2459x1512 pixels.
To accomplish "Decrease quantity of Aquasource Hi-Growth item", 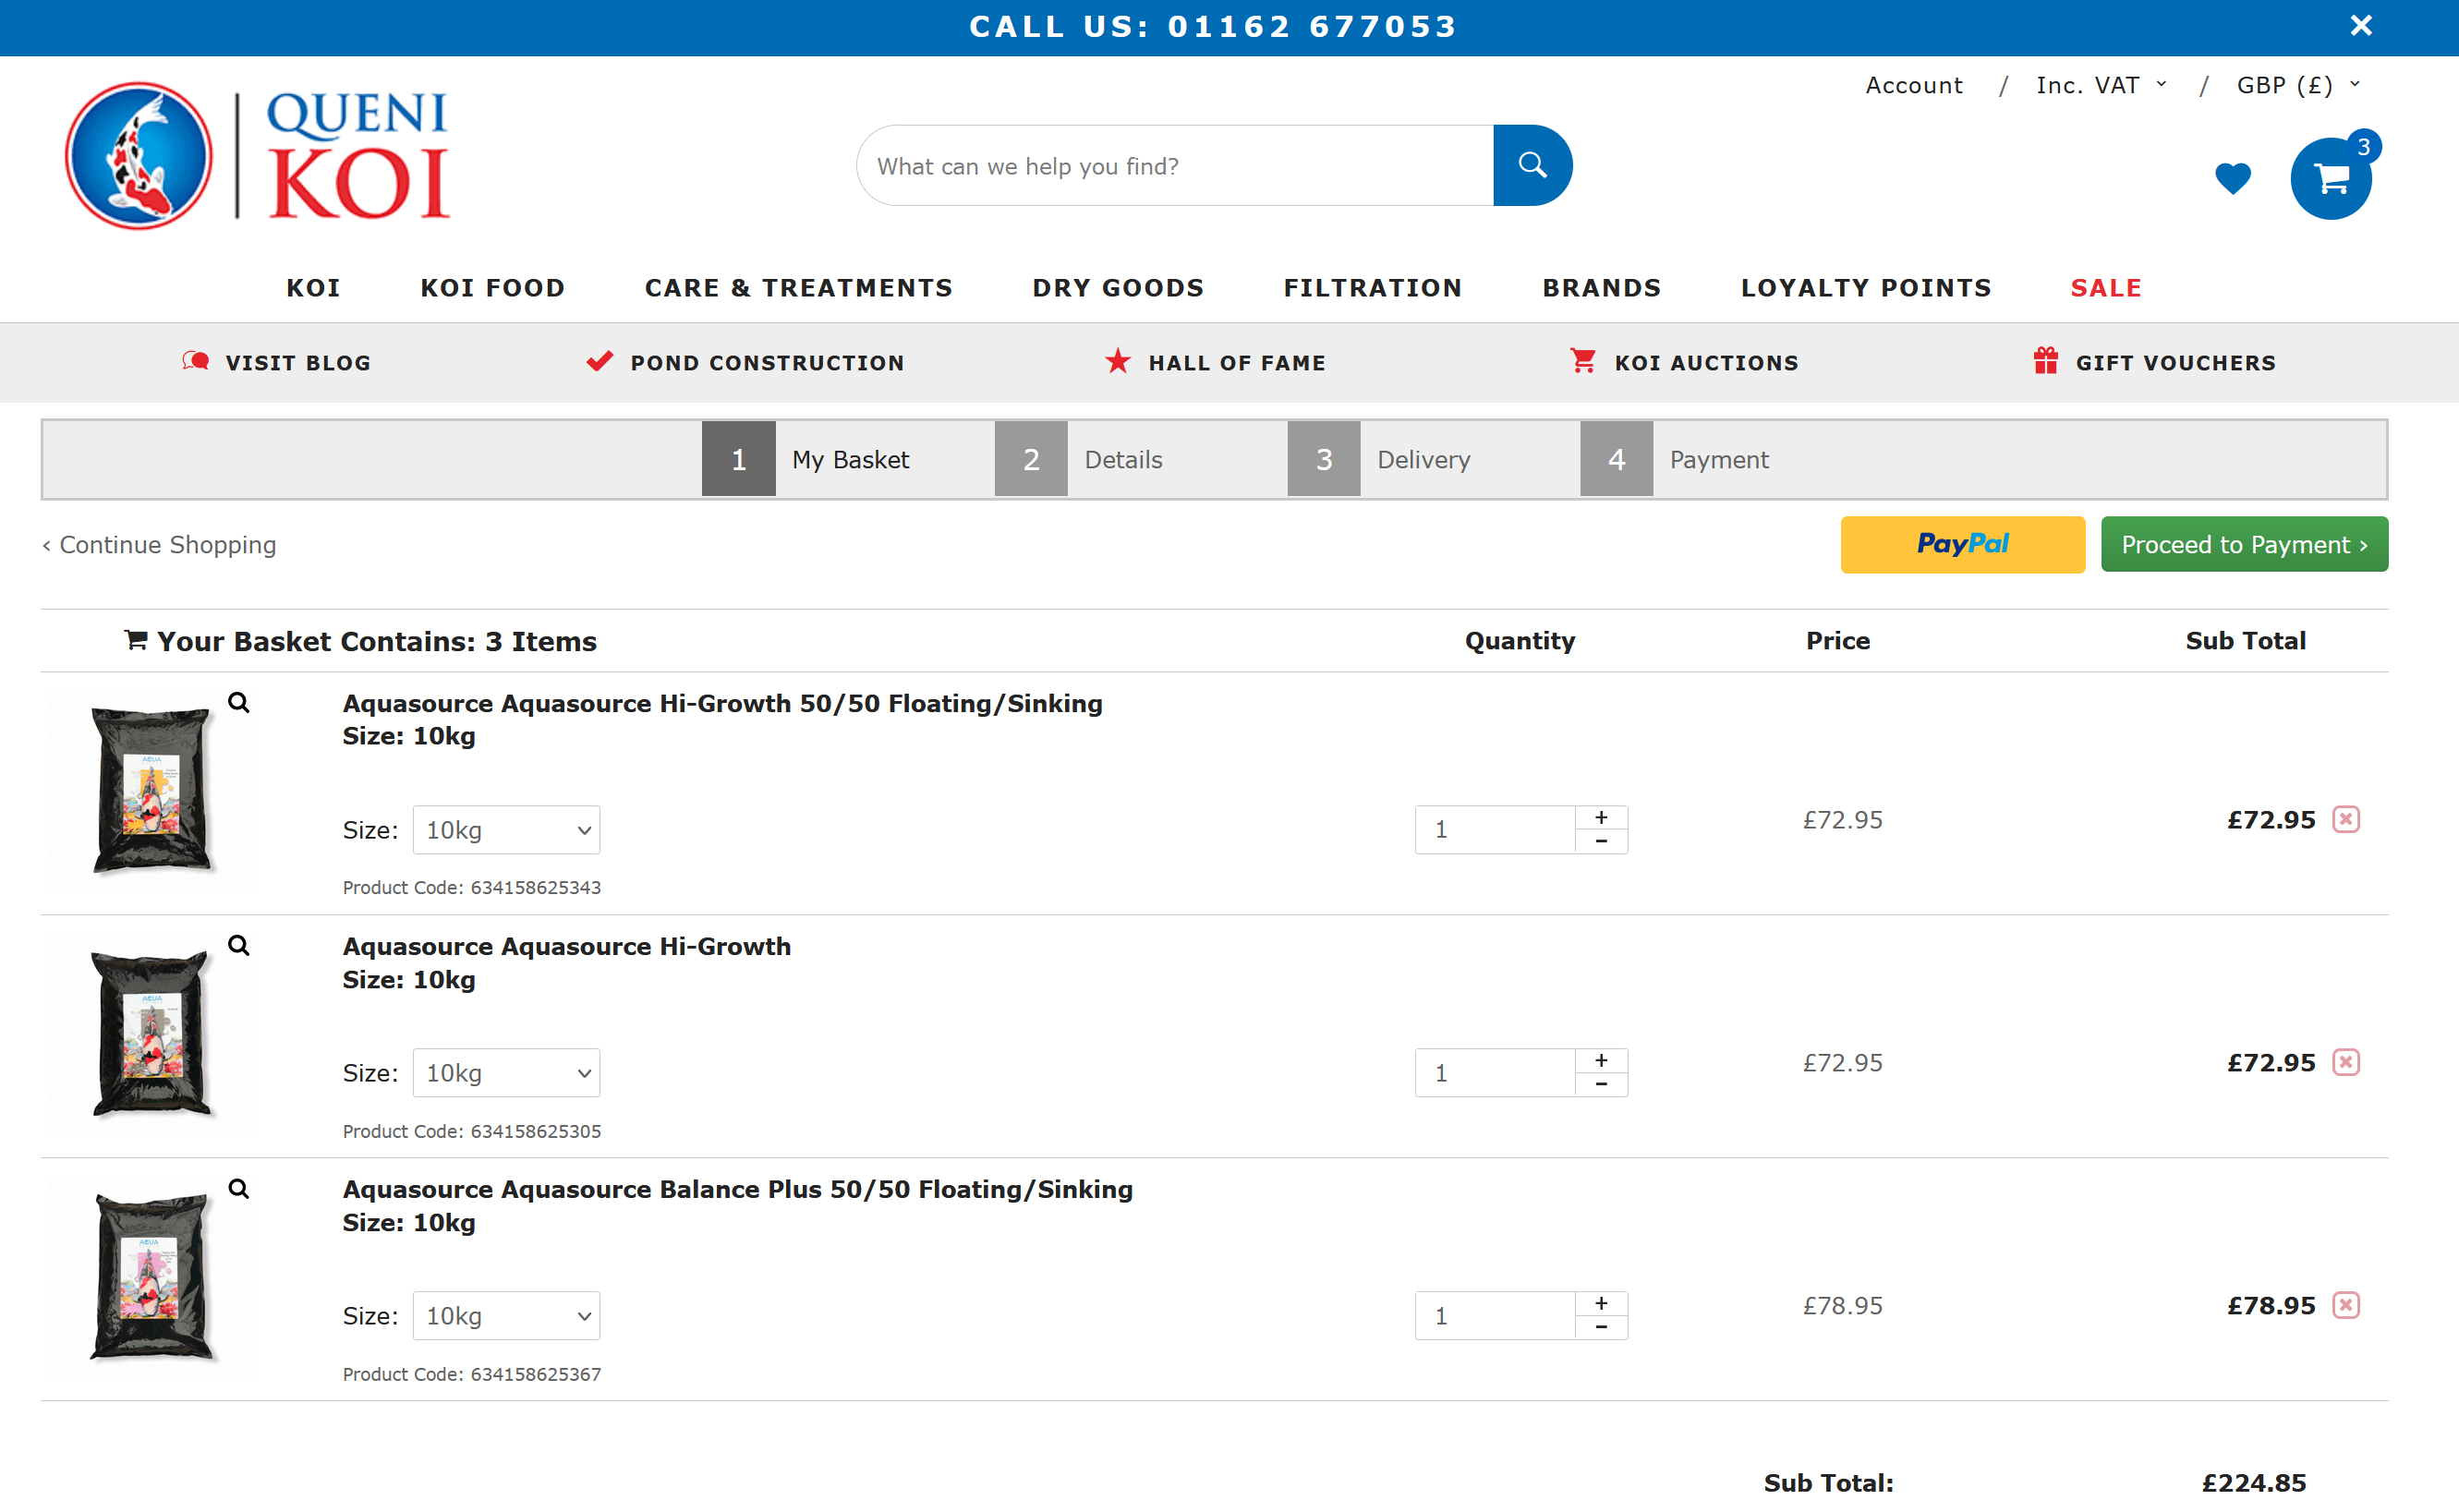I will coord(1601,1084).
